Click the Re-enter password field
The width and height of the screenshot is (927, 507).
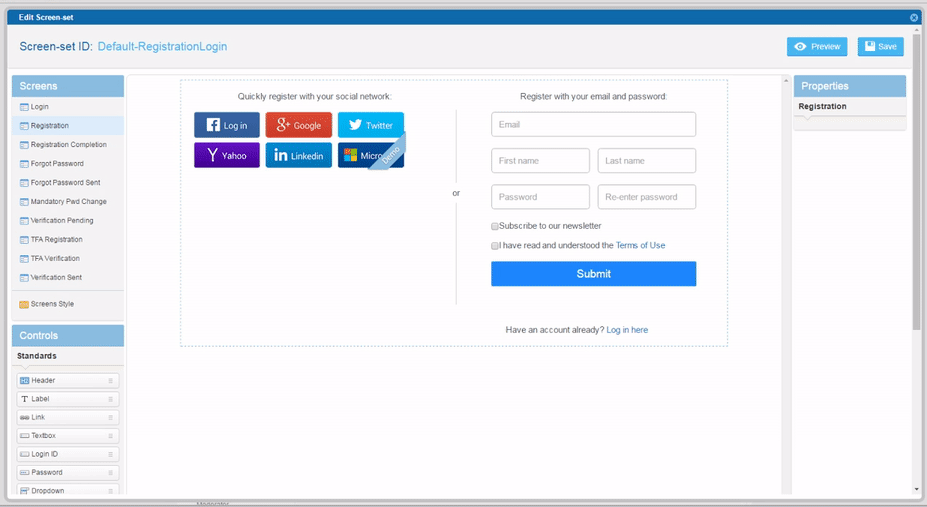pyautogui.click(x=646, y=197)
